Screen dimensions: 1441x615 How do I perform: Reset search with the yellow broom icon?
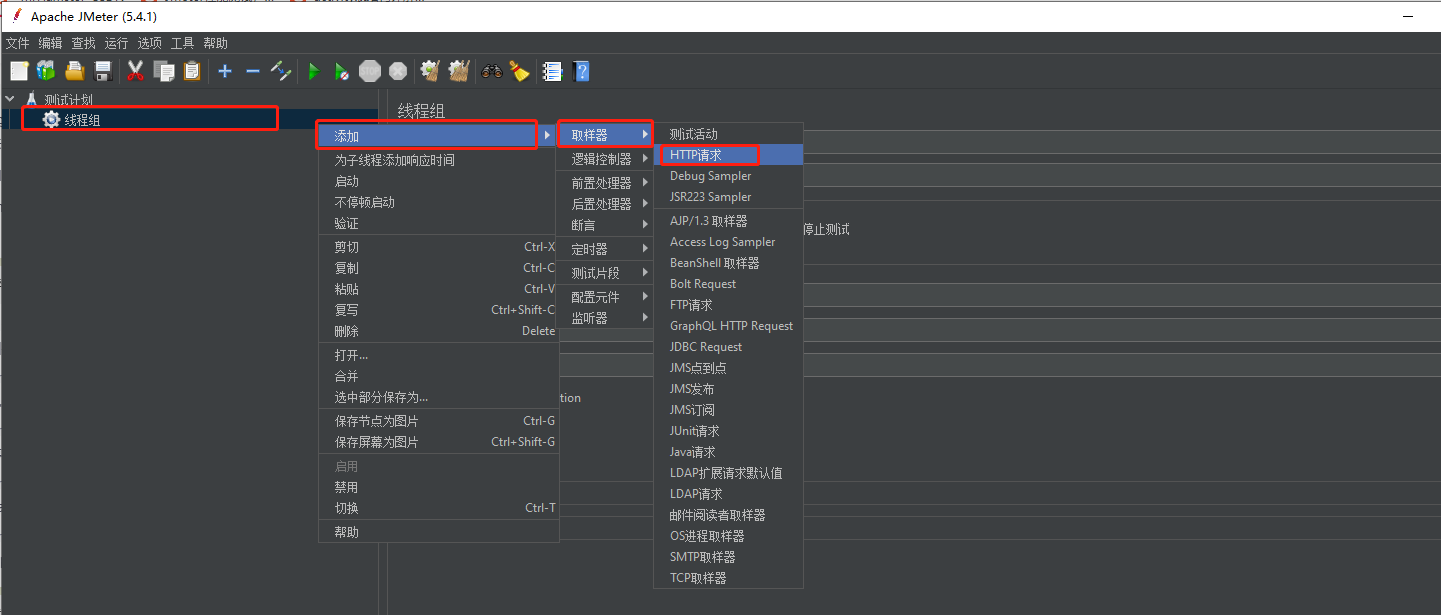pos(519,71)
